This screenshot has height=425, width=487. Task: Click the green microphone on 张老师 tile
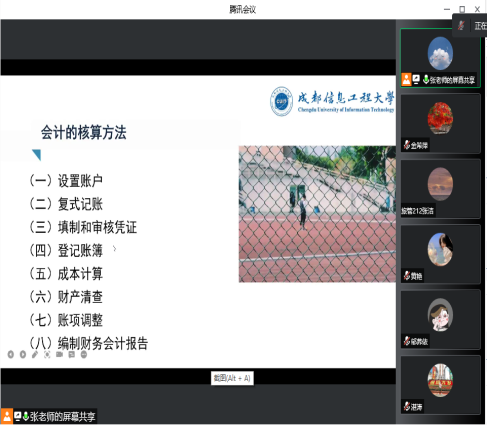tap(426, 79)
